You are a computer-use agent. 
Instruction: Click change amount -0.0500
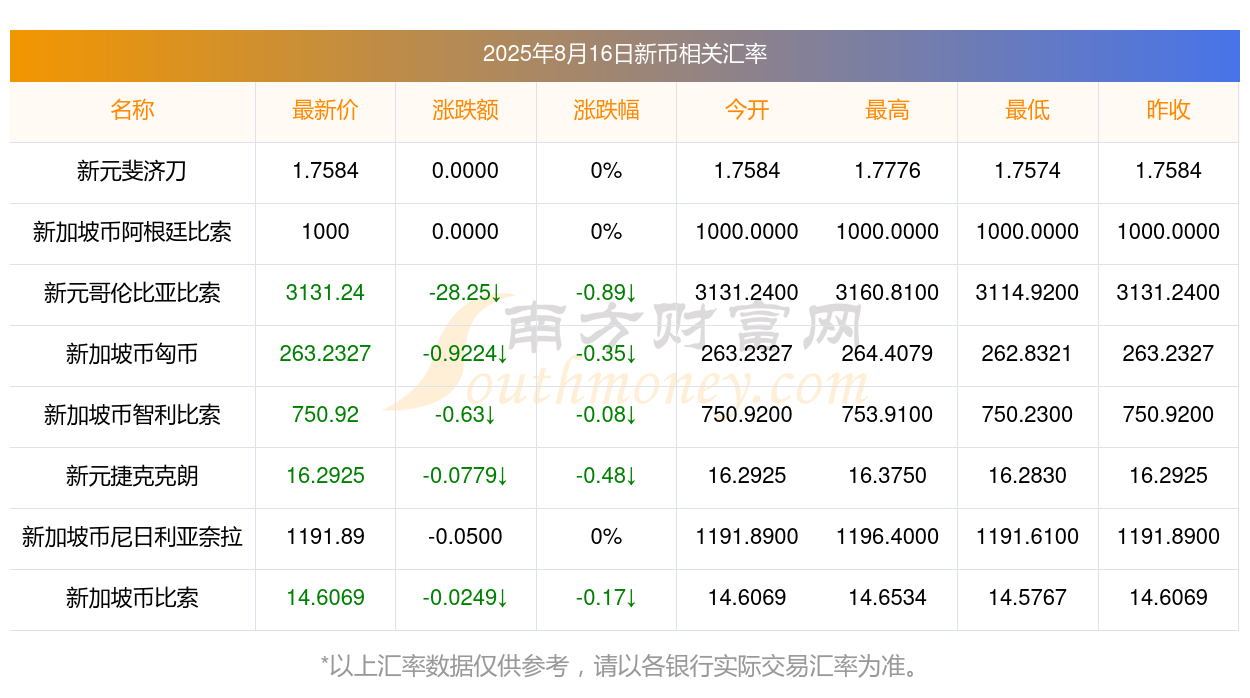point(466,537)
